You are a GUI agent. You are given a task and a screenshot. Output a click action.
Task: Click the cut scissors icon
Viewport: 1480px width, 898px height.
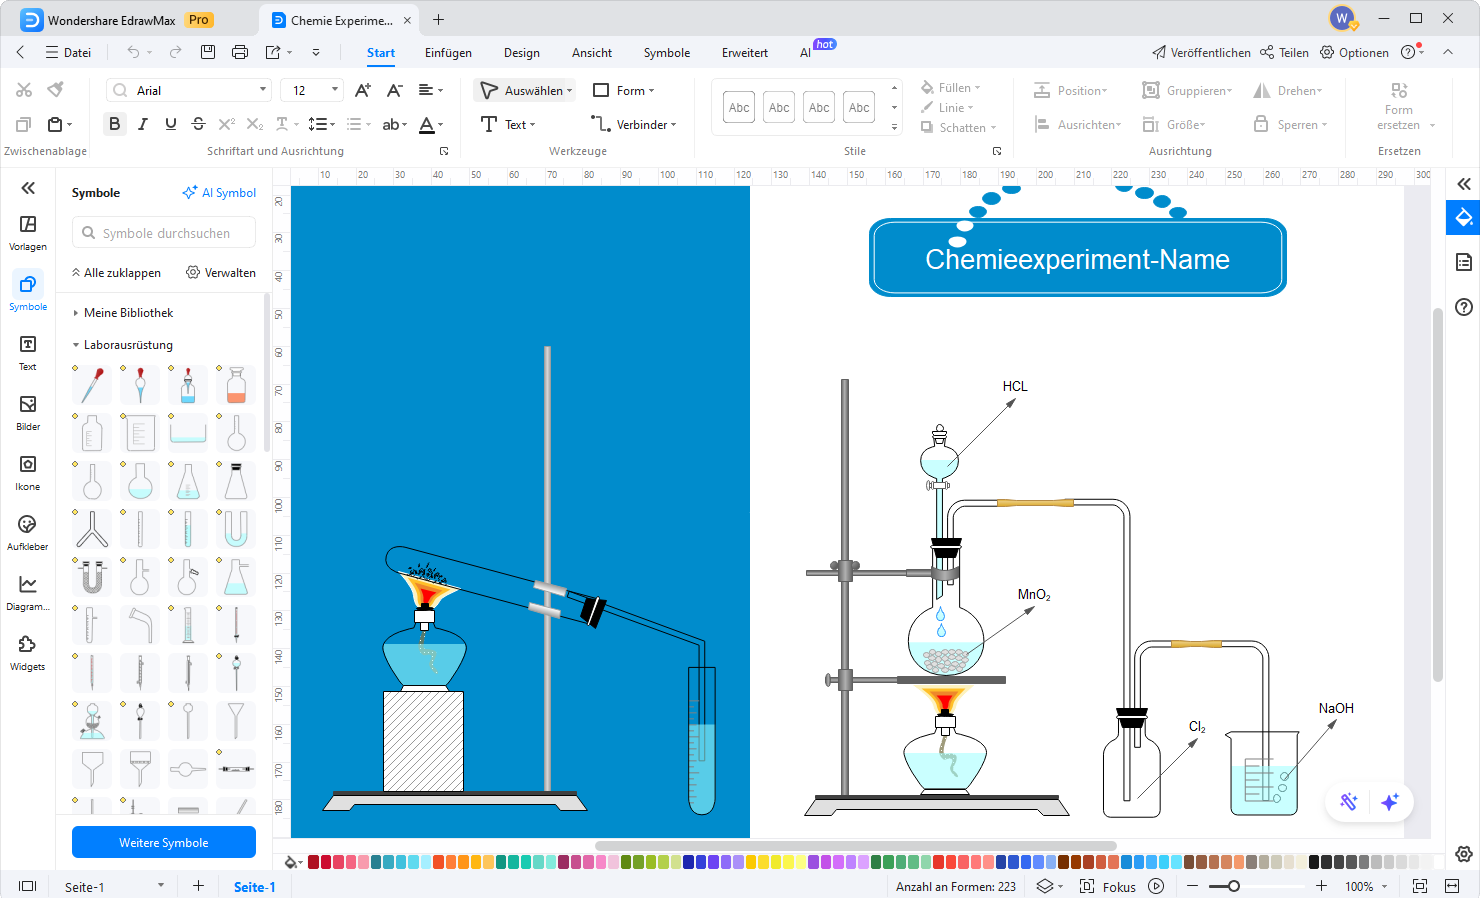tap(24, 90)
